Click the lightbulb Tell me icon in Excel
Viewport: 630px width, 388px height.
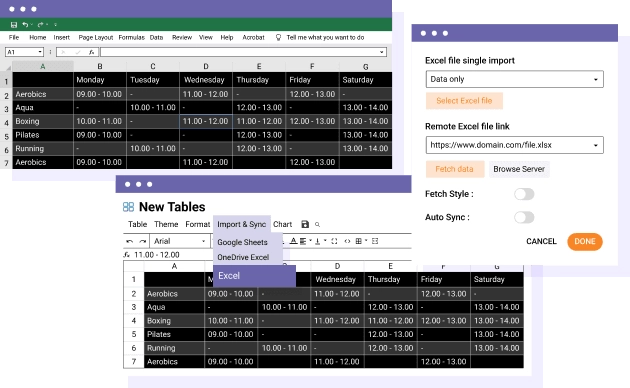click(278, 37)
